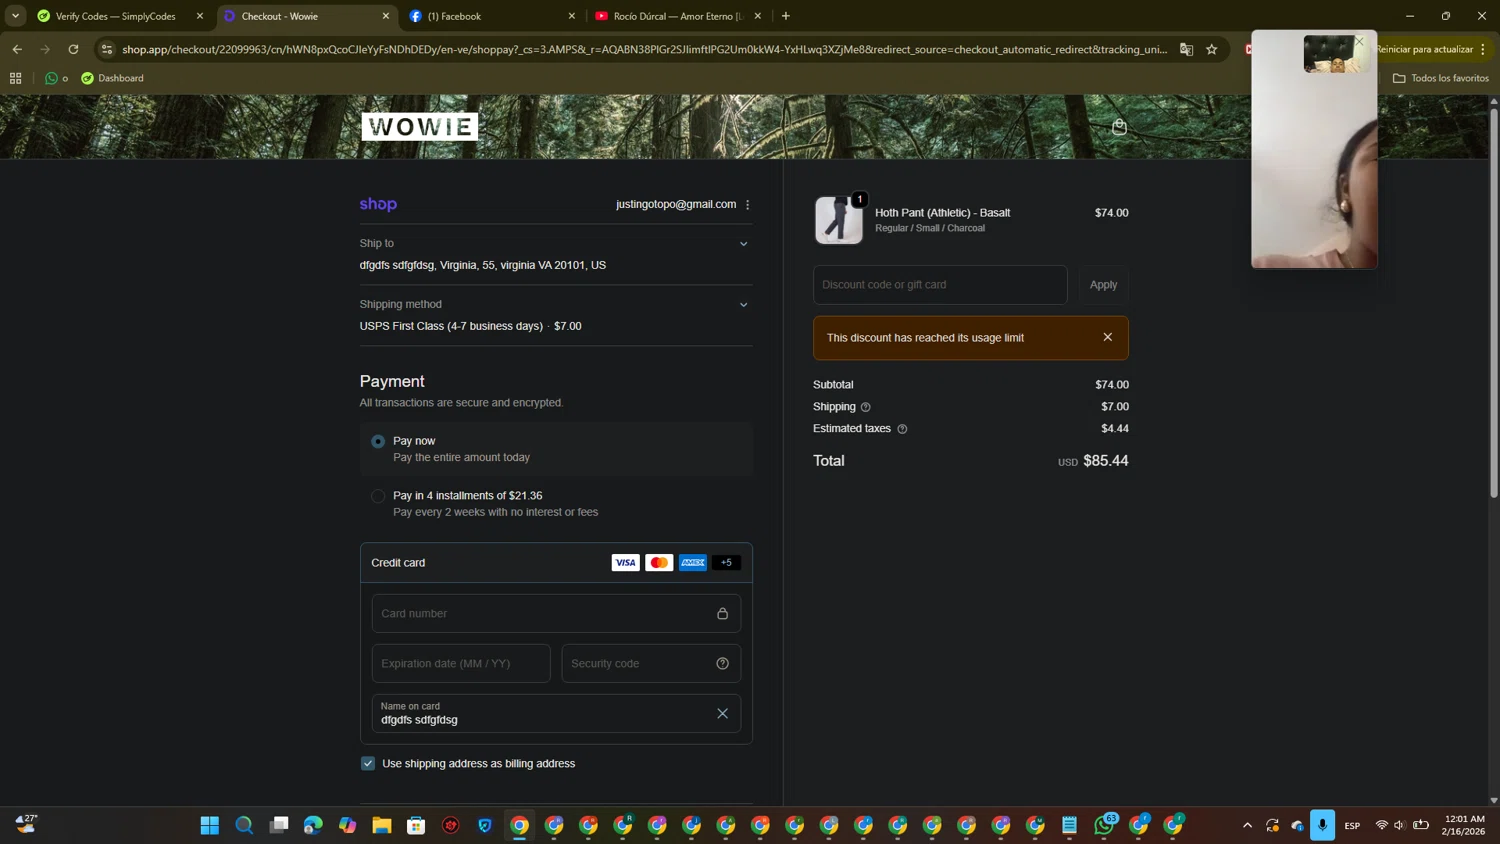
Task: Apply the discount code
Action: 1103,285
